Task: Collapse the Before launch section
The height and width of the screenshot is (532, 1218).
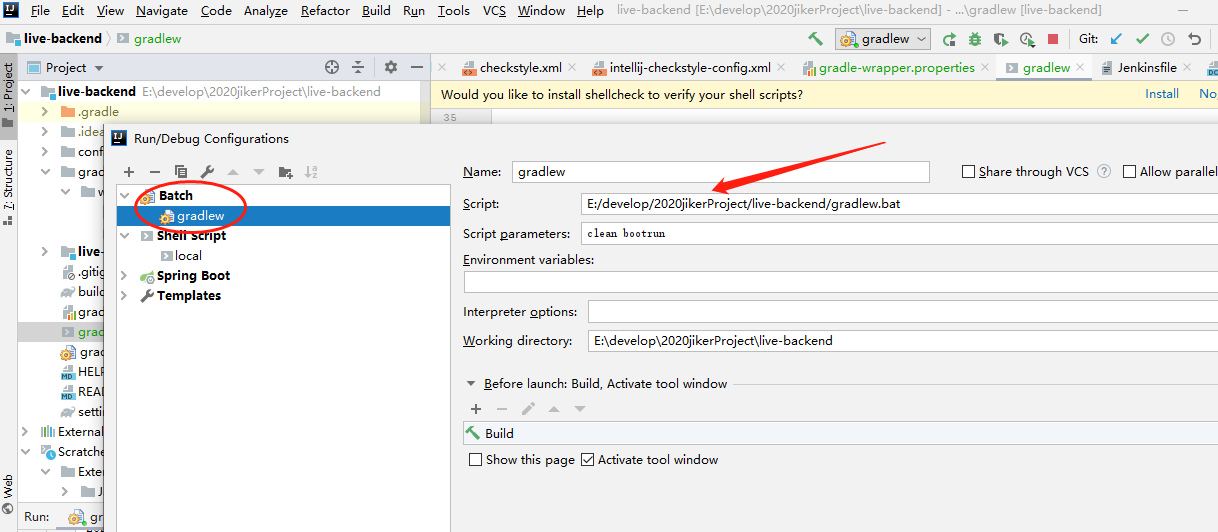Action: click(471, 384)
